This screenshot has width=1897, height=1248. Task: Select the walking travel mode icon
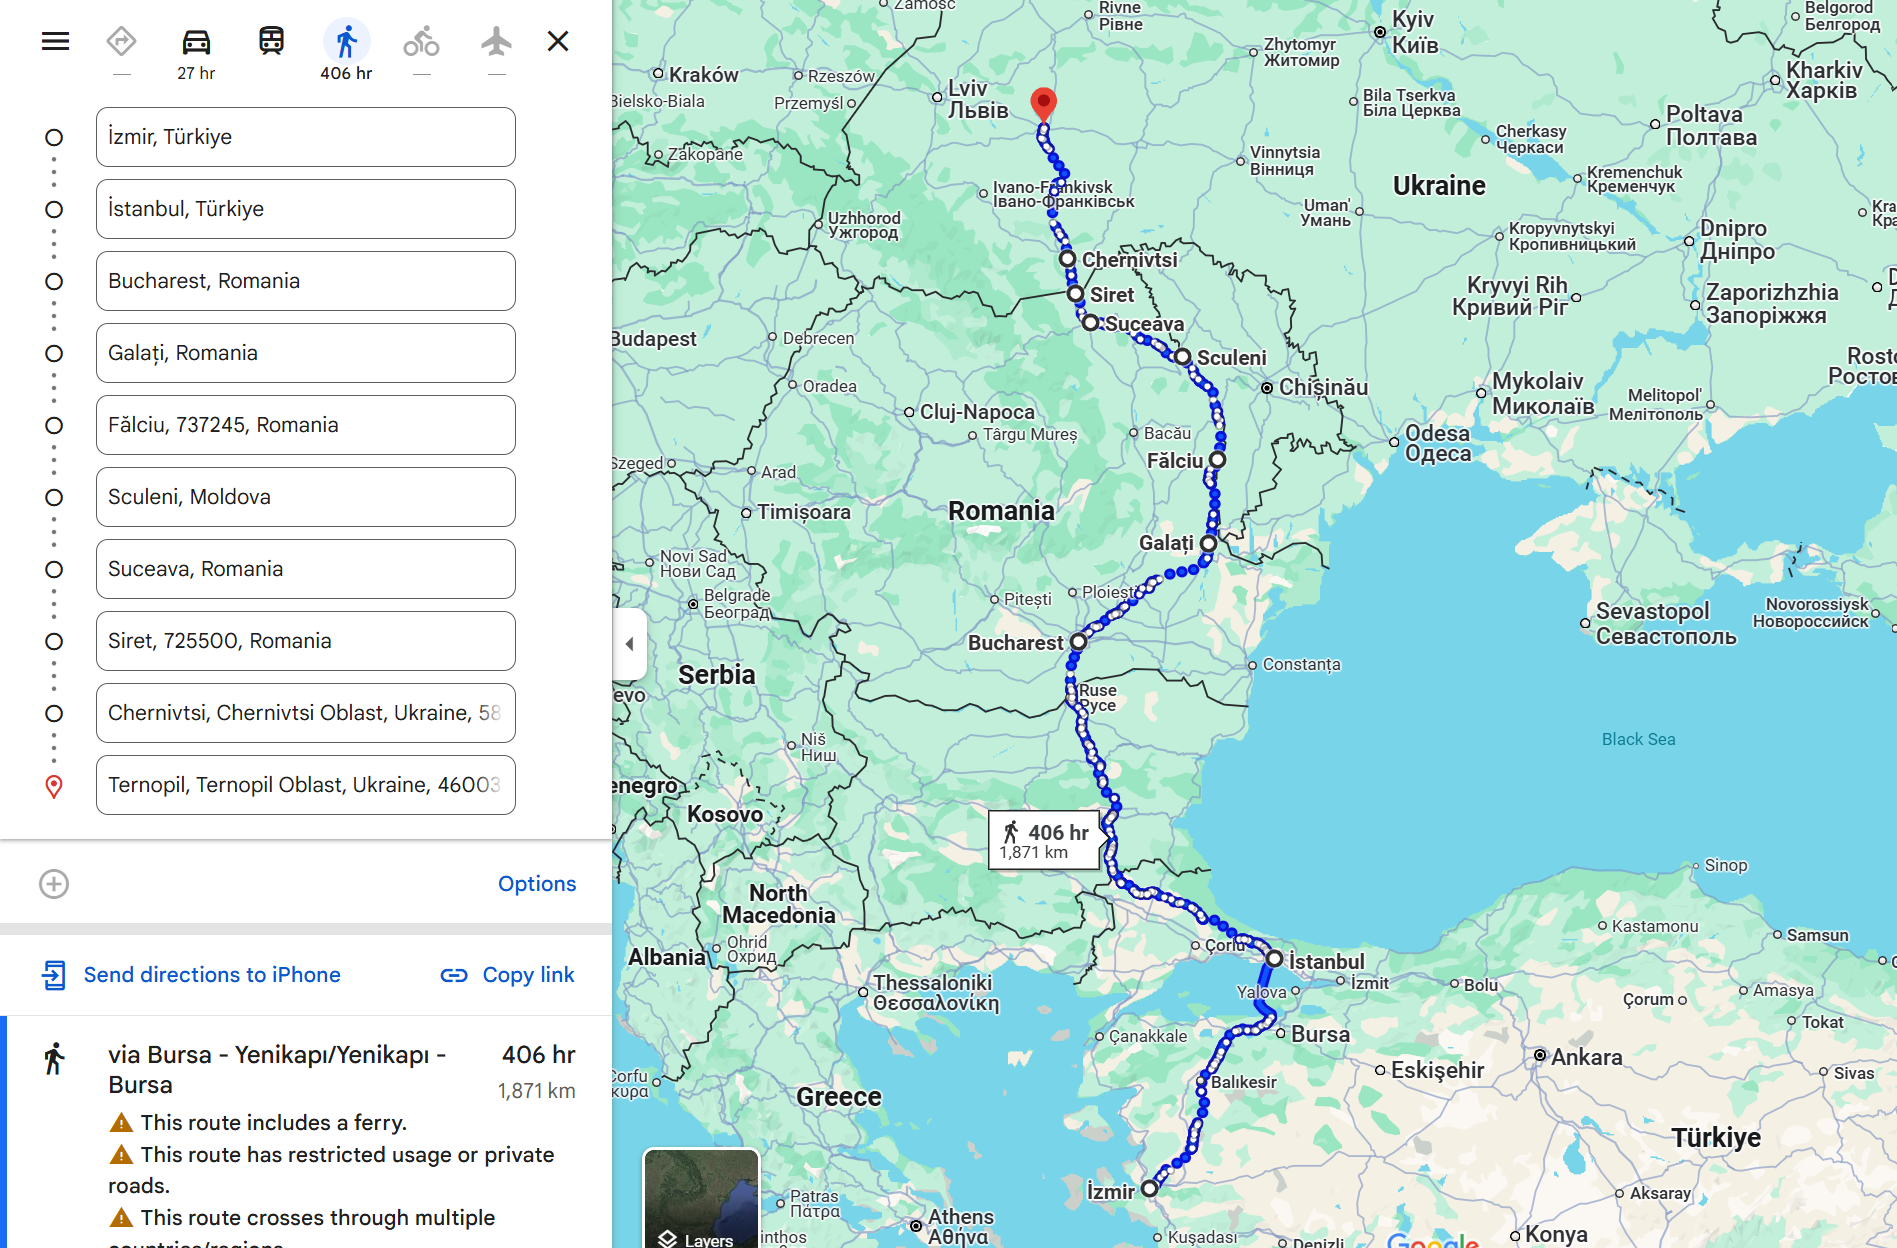tap(346, 41)
